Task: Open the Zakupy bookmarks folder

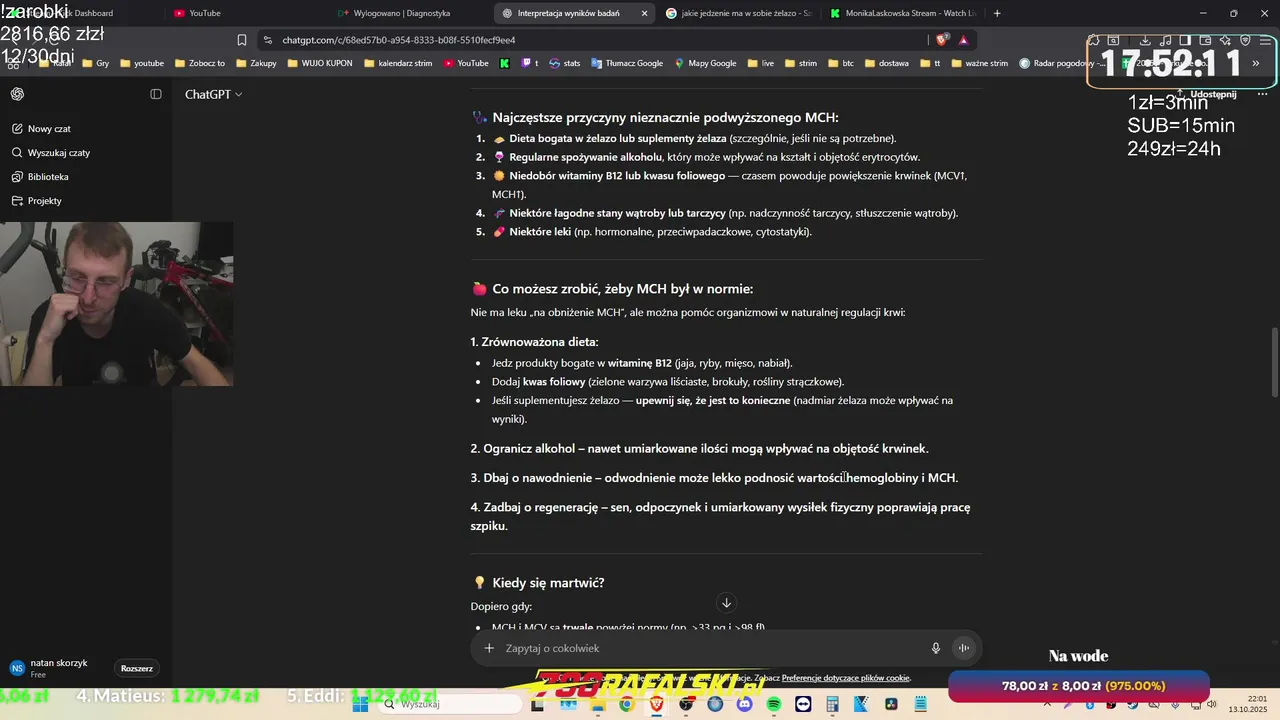Action: click(256, 63)
